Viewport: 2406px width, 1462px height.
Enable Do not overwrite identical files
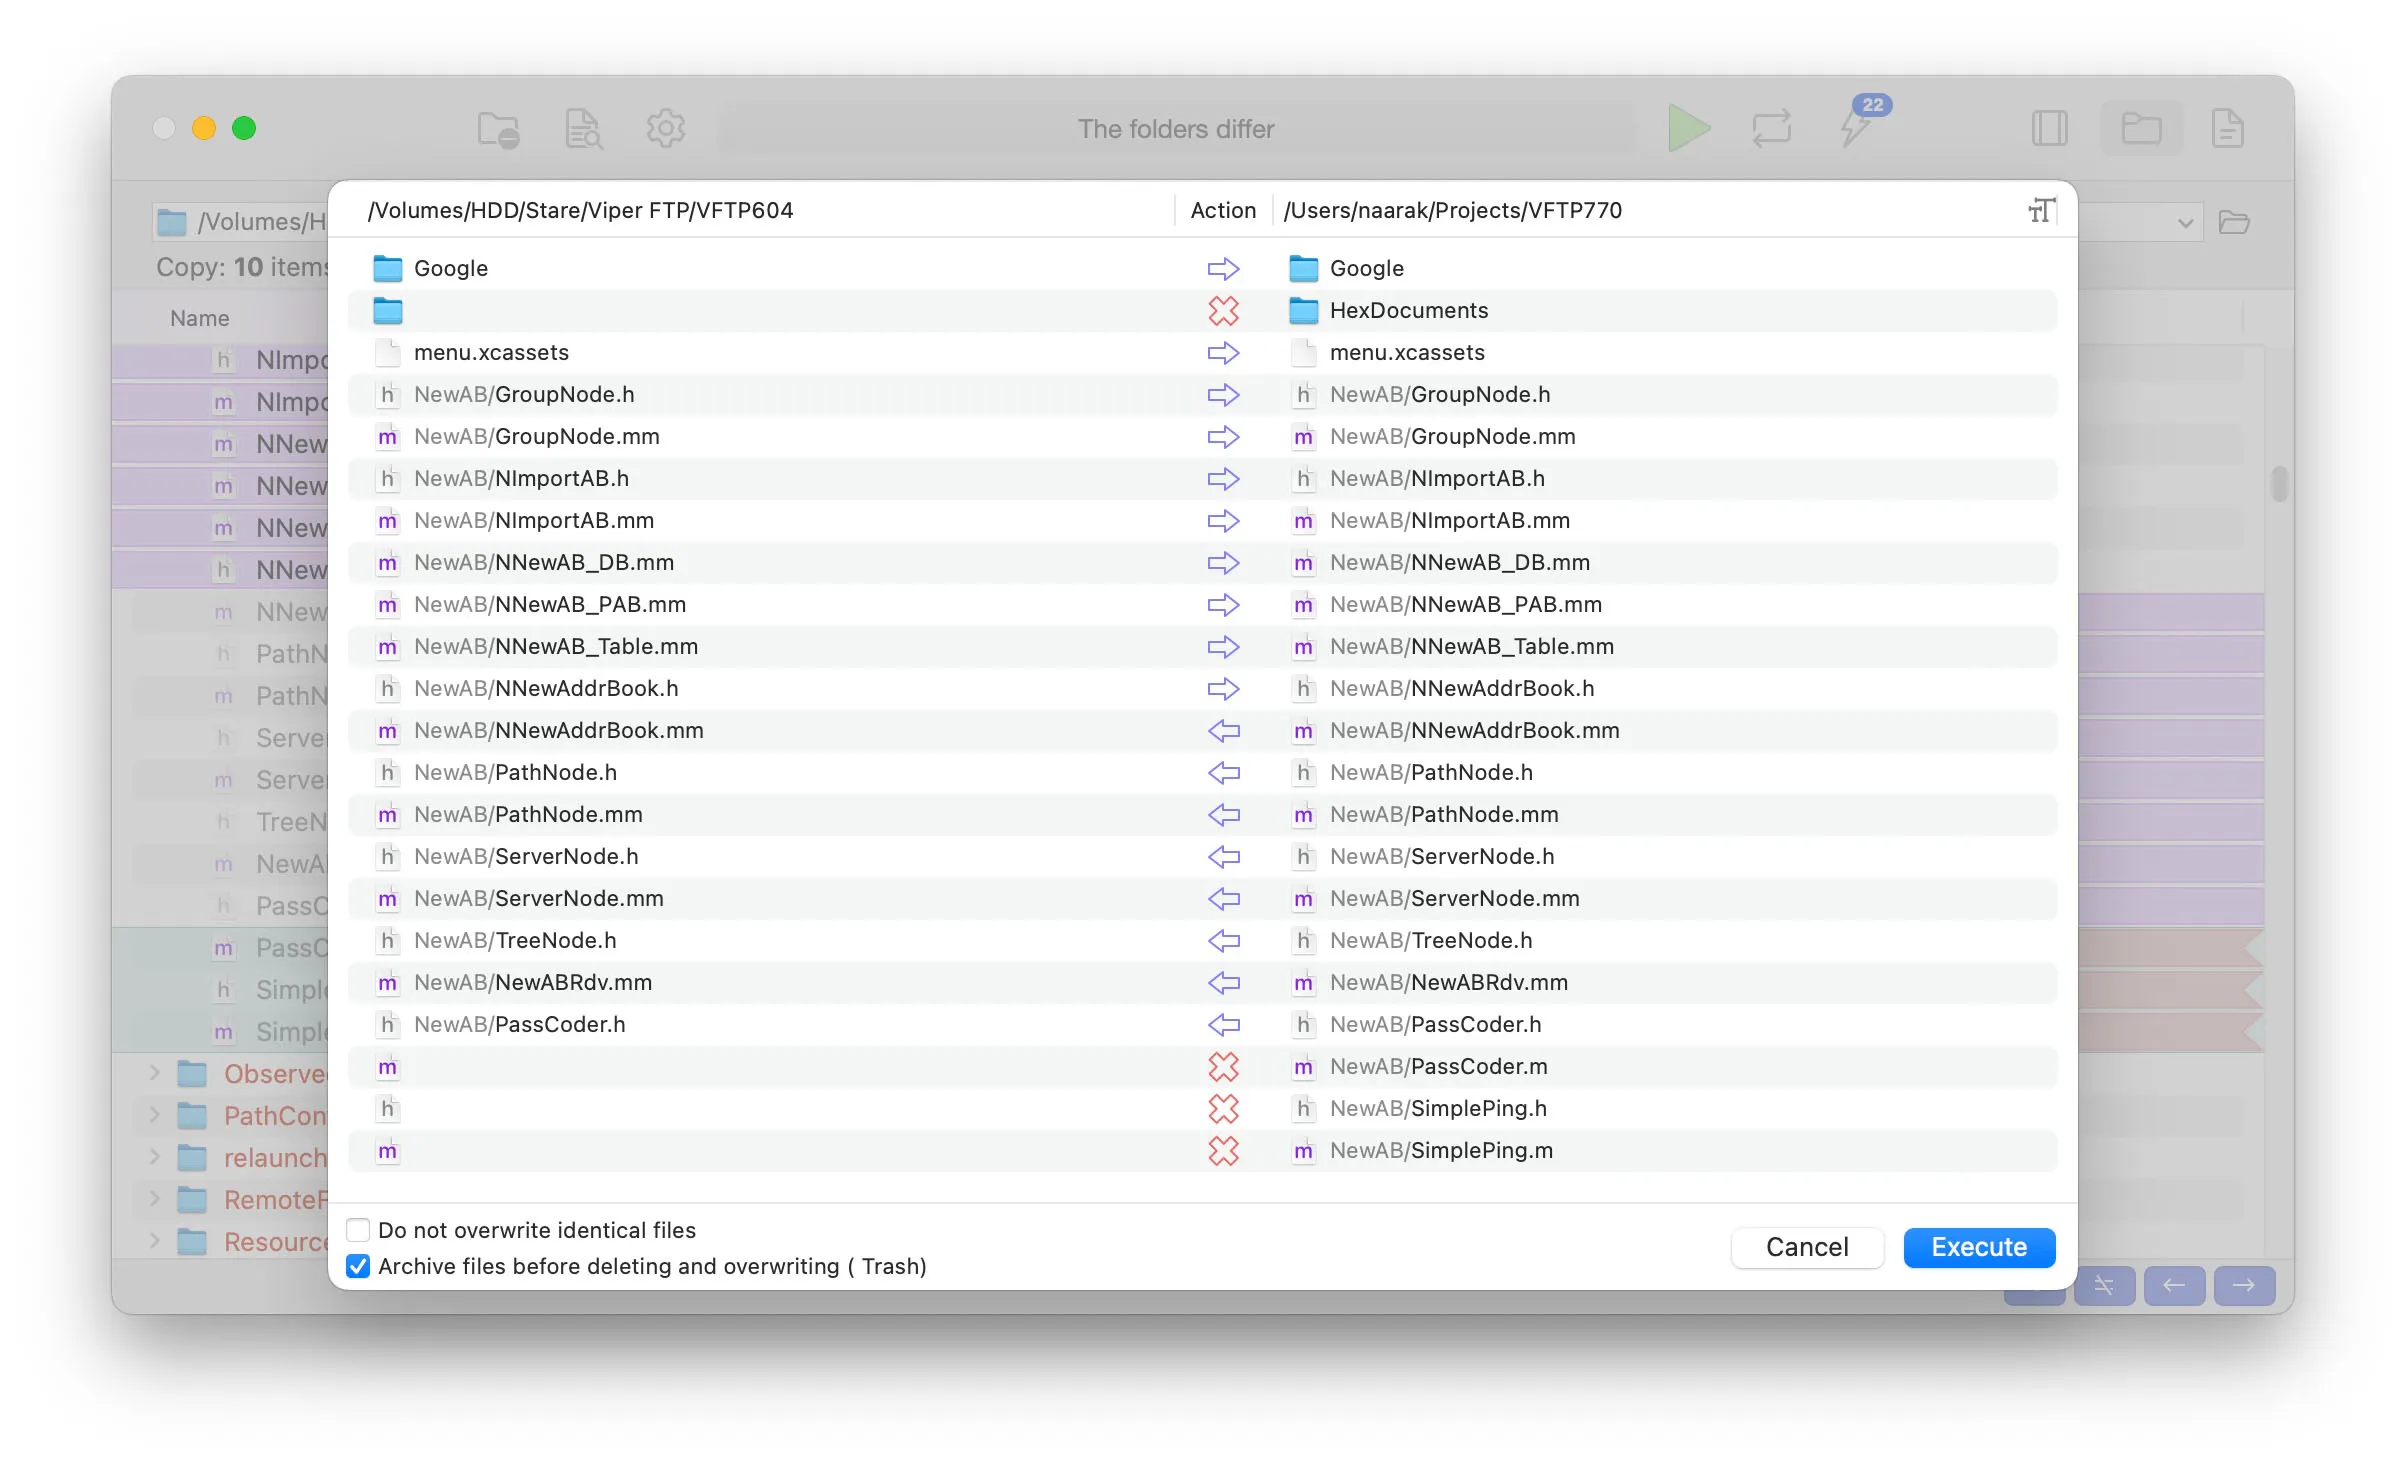358,1230
